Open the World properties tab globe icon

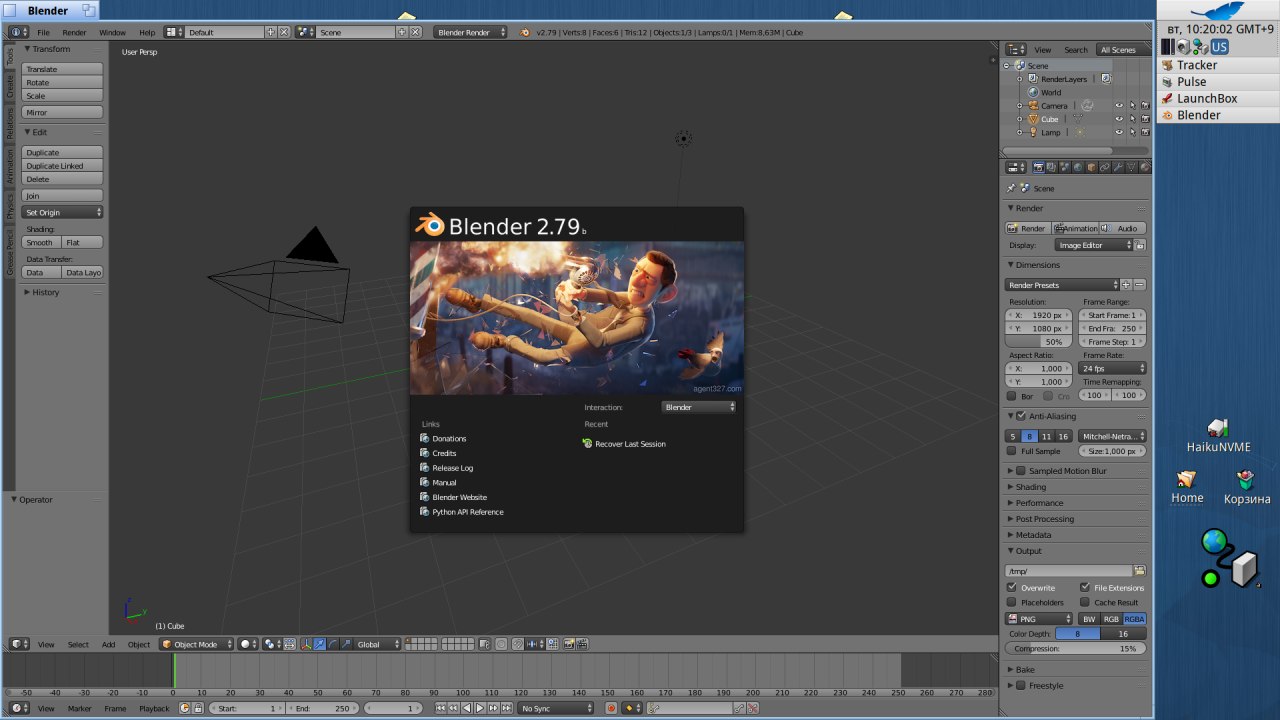(x=1078, y=167)
